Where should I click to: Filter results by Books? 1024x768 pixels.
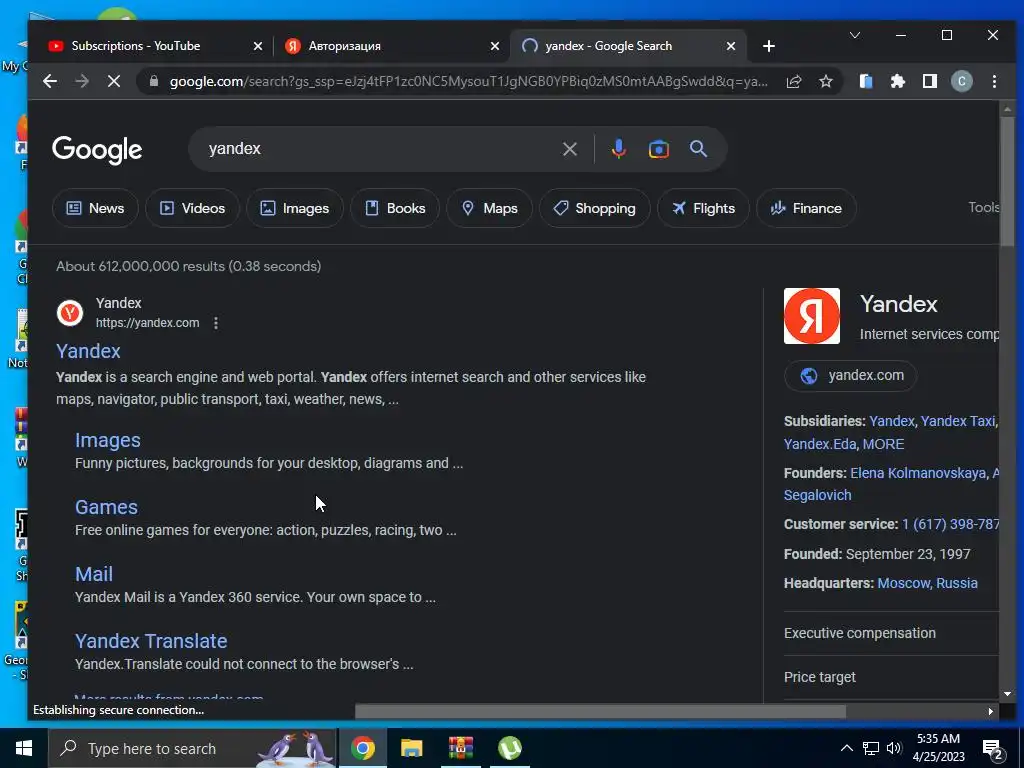[x=395, y=208]
